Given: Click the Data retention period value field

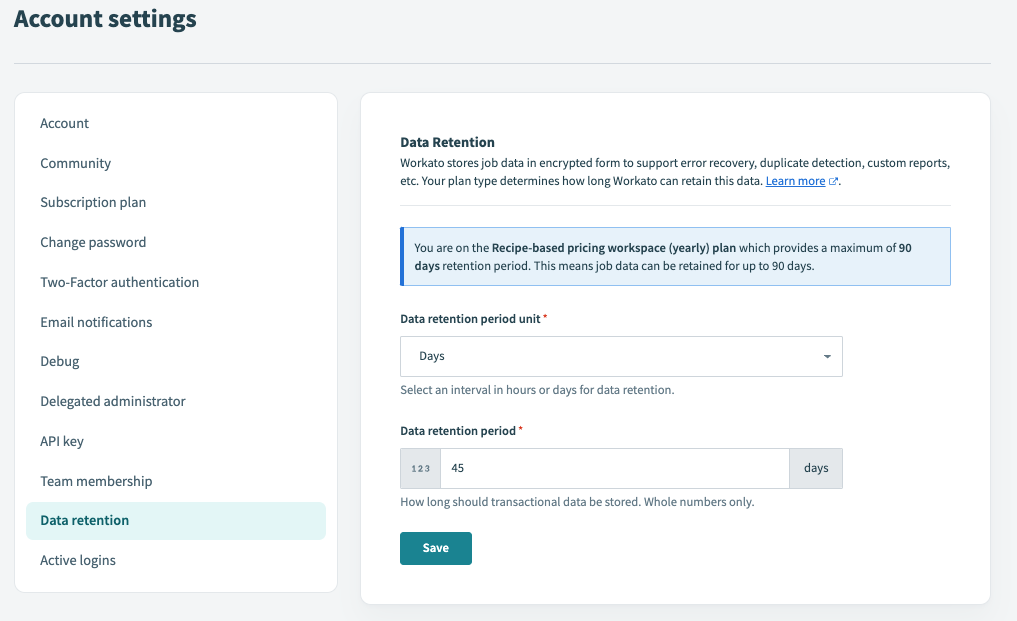Looking at the screenshot, I should point(615,468).
